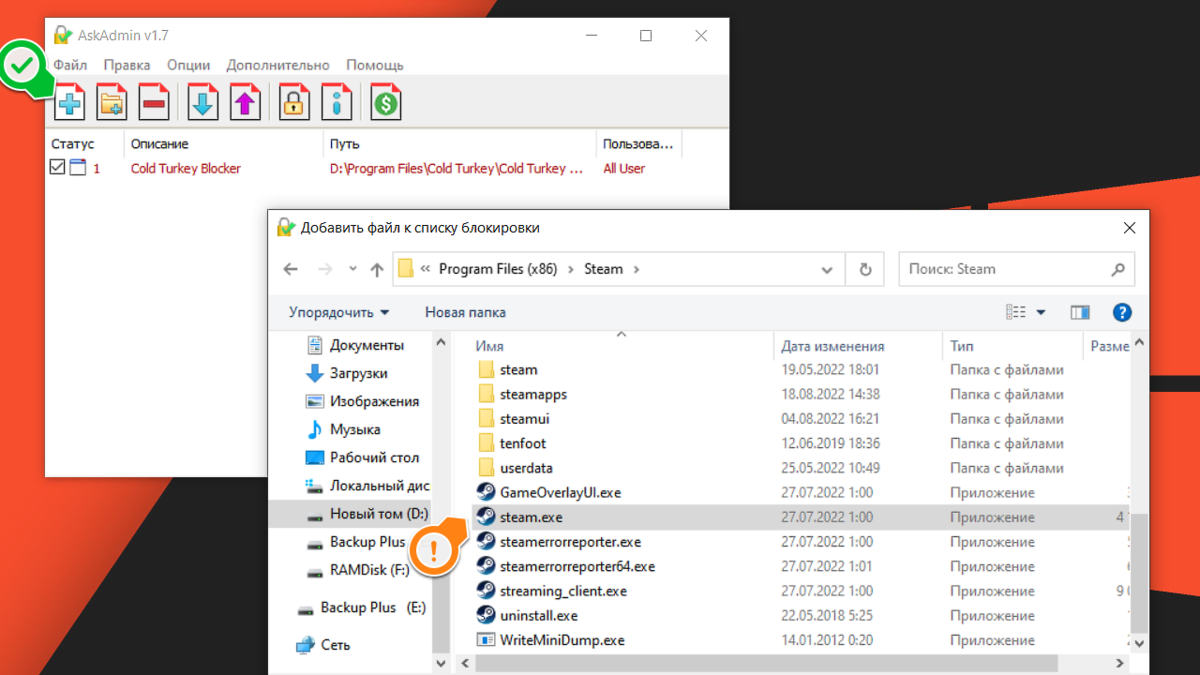Select Музыка in navigation pane
Viewport: 1200px width, 675px height.
coord(343,429)
